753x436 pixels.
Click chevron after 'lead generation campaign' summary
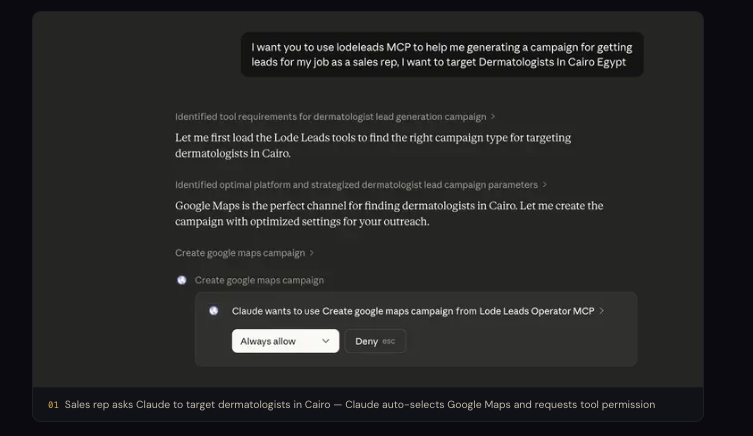pyautogui.click(x=493, y=117)
